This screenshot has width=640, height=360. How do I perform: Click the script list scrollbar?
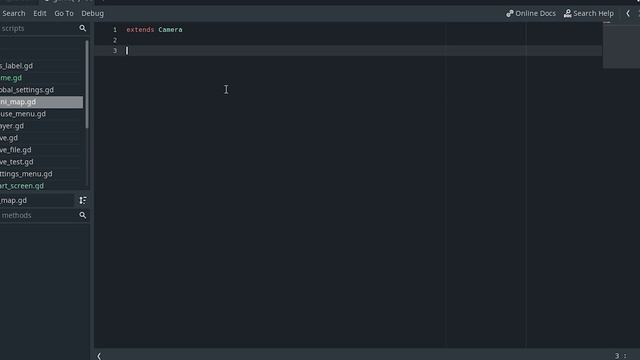[x=87, y=84]
